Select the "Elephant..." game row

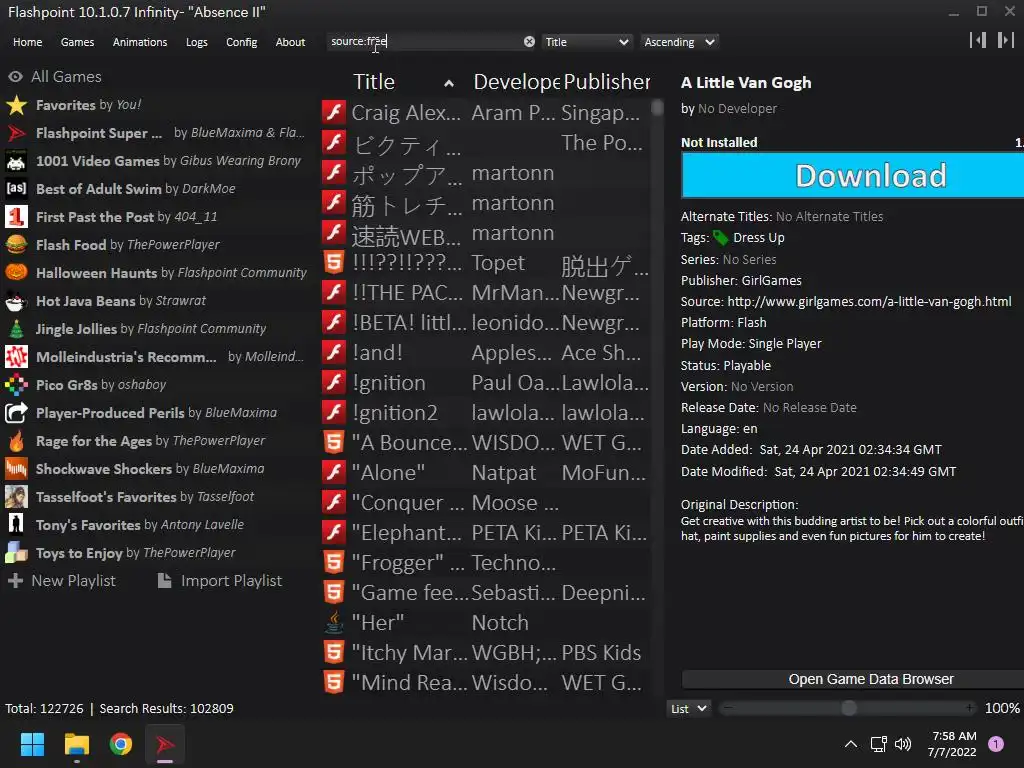[486, 533]
